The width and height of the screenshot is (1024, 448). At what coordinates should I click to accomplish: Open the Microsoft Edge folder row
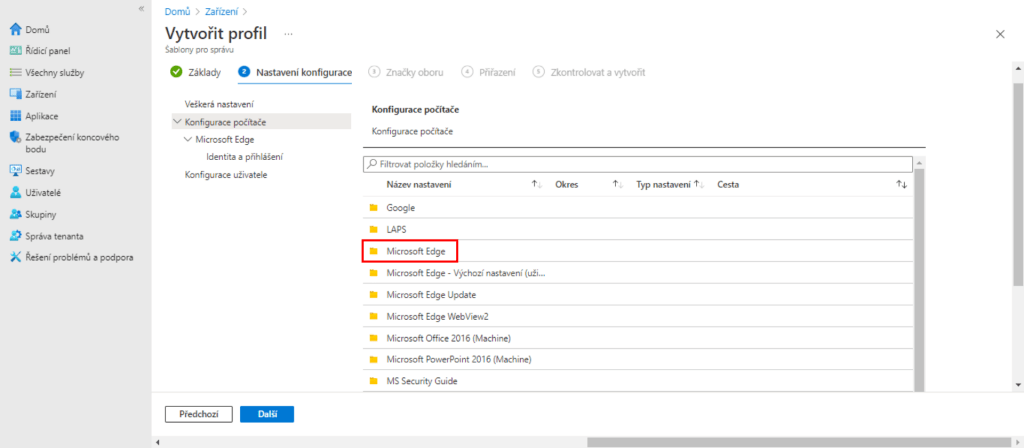pyautogui.click(x=414, y=251)
